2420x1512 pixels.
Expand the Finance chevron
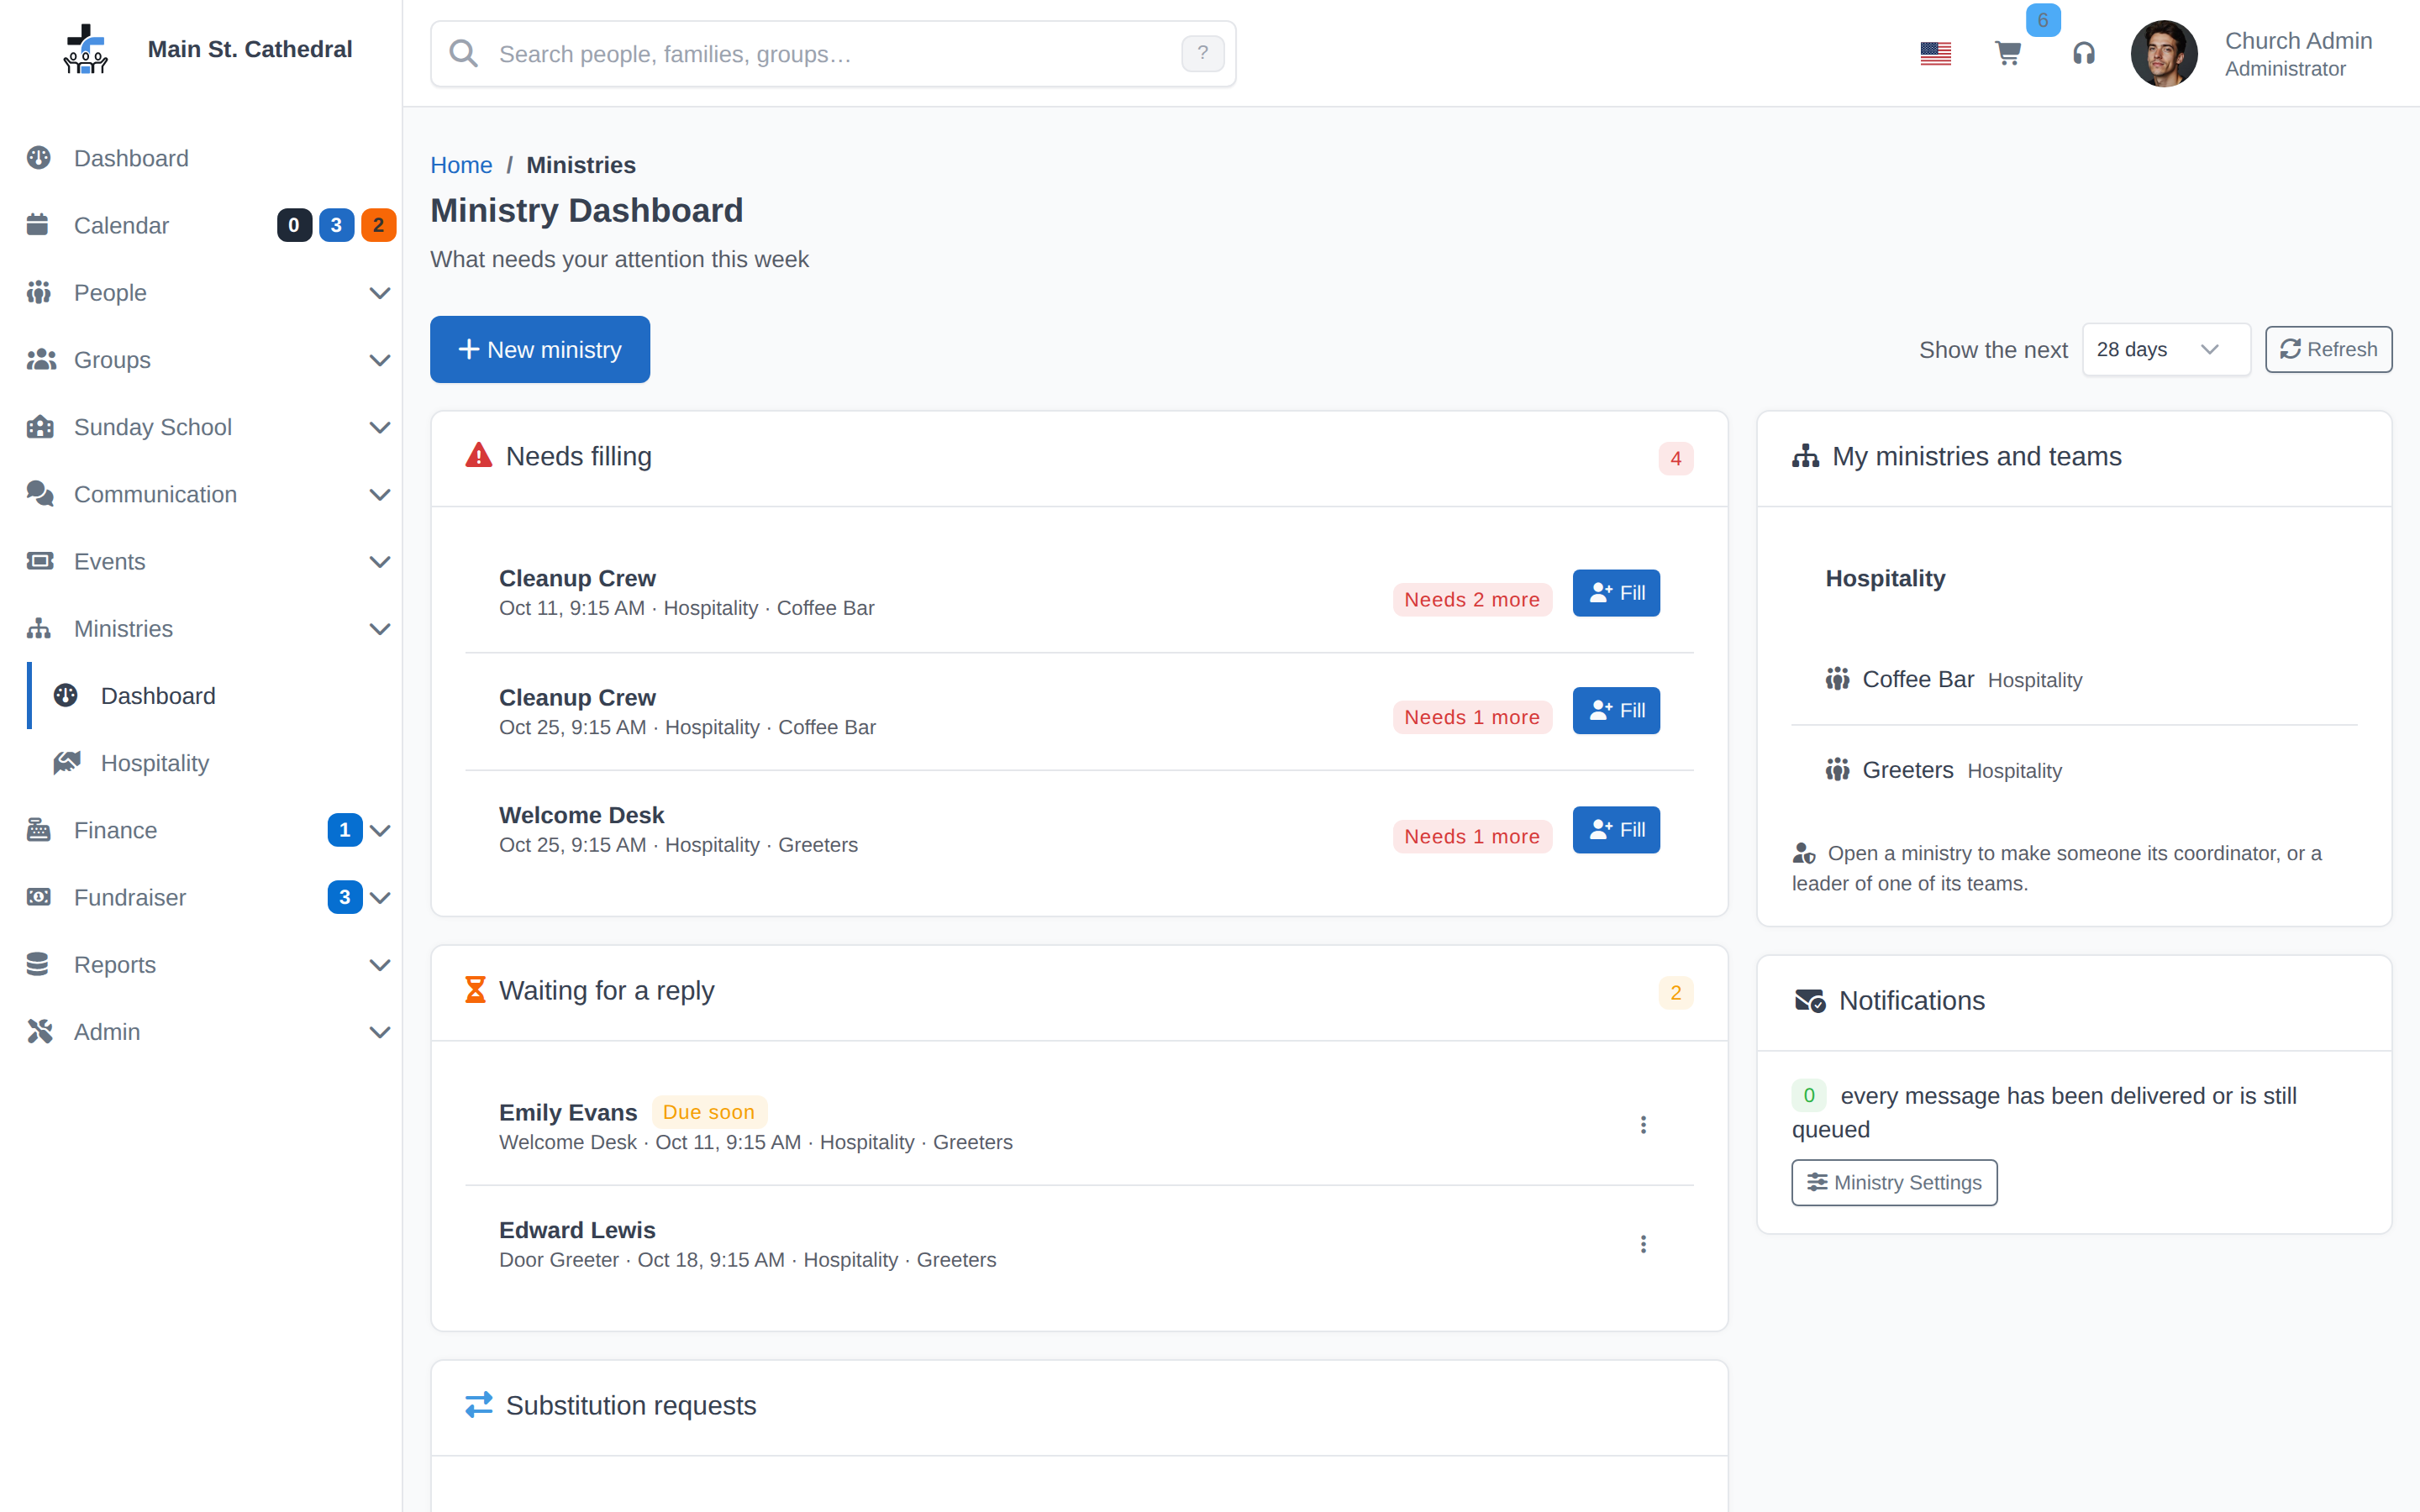pos(380,830)
